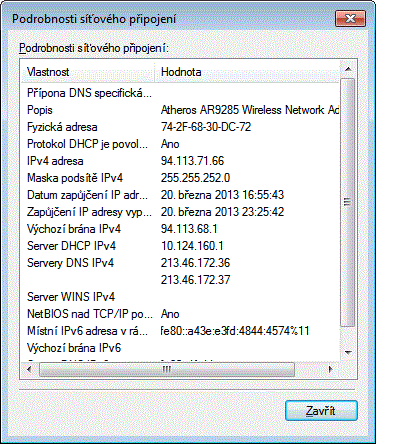Select the Výchozí brána IPv4 row
This screenshot has height=444, width=399.
(180, 229)
